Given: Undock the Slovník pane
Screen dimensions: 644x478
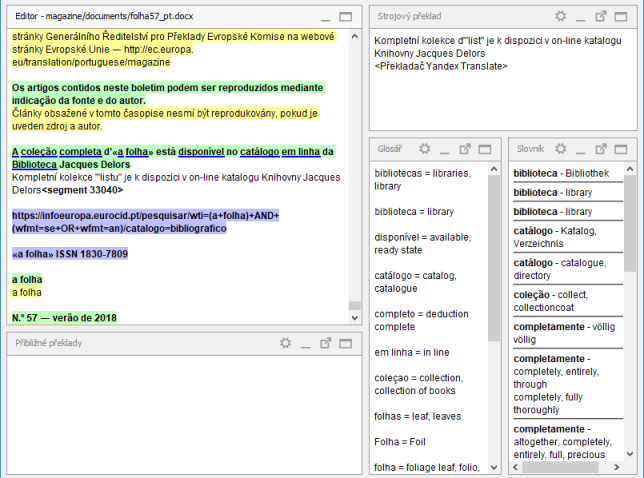Looking at the screenshot, I should tap(601, 149).
